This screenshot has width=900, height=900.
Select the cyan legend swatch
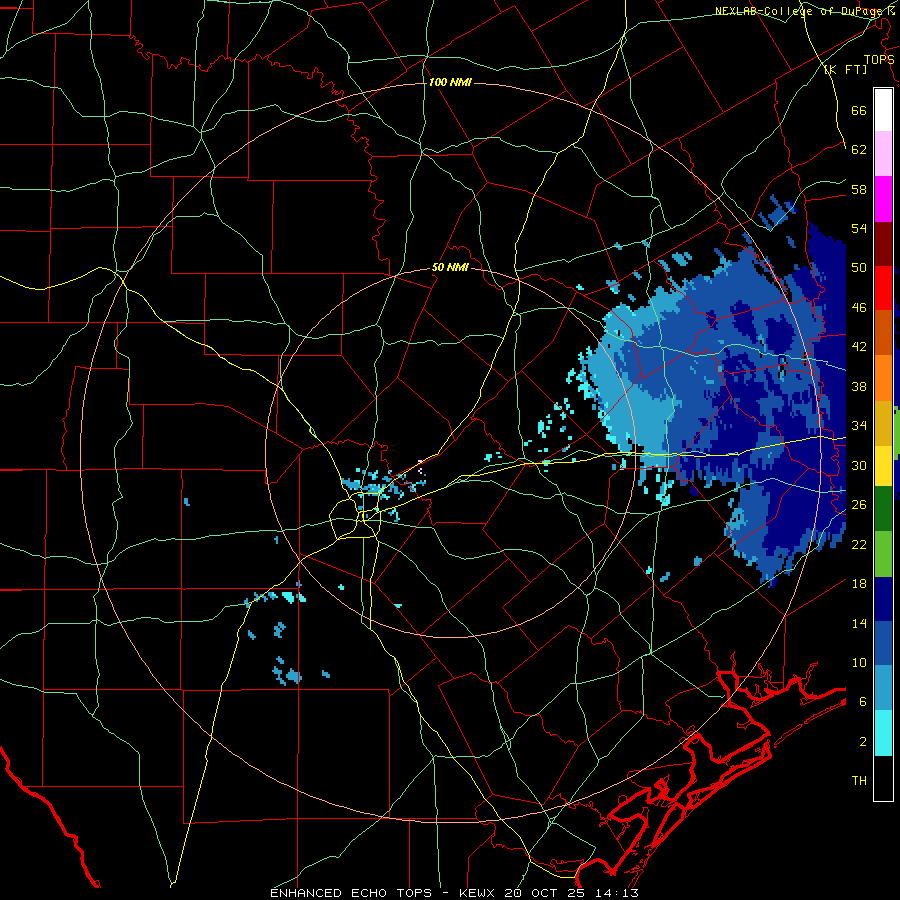(x=883, y=733)
